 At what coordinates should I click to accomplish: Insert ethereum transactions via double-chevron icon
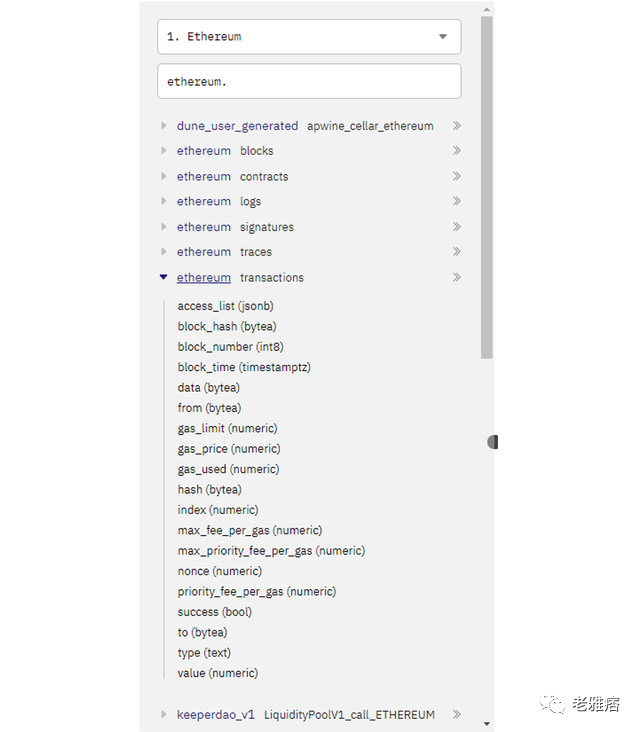tap(457, 277)
